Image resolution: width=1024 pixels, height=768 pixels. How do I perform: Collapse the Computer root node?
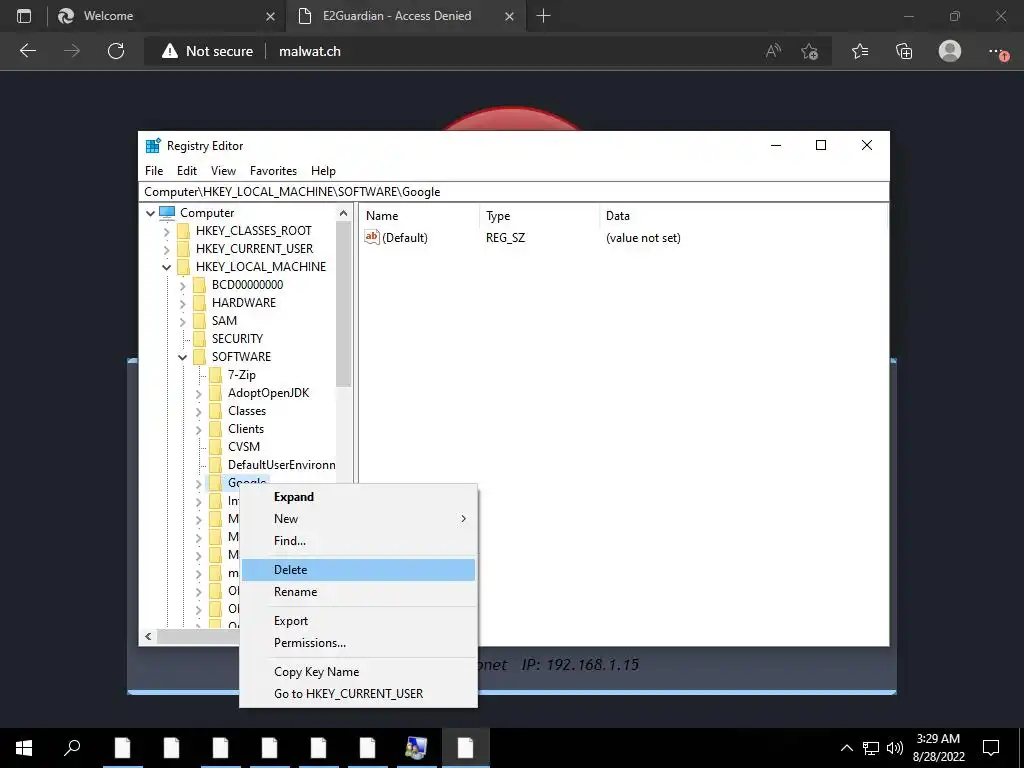(150, 213)
